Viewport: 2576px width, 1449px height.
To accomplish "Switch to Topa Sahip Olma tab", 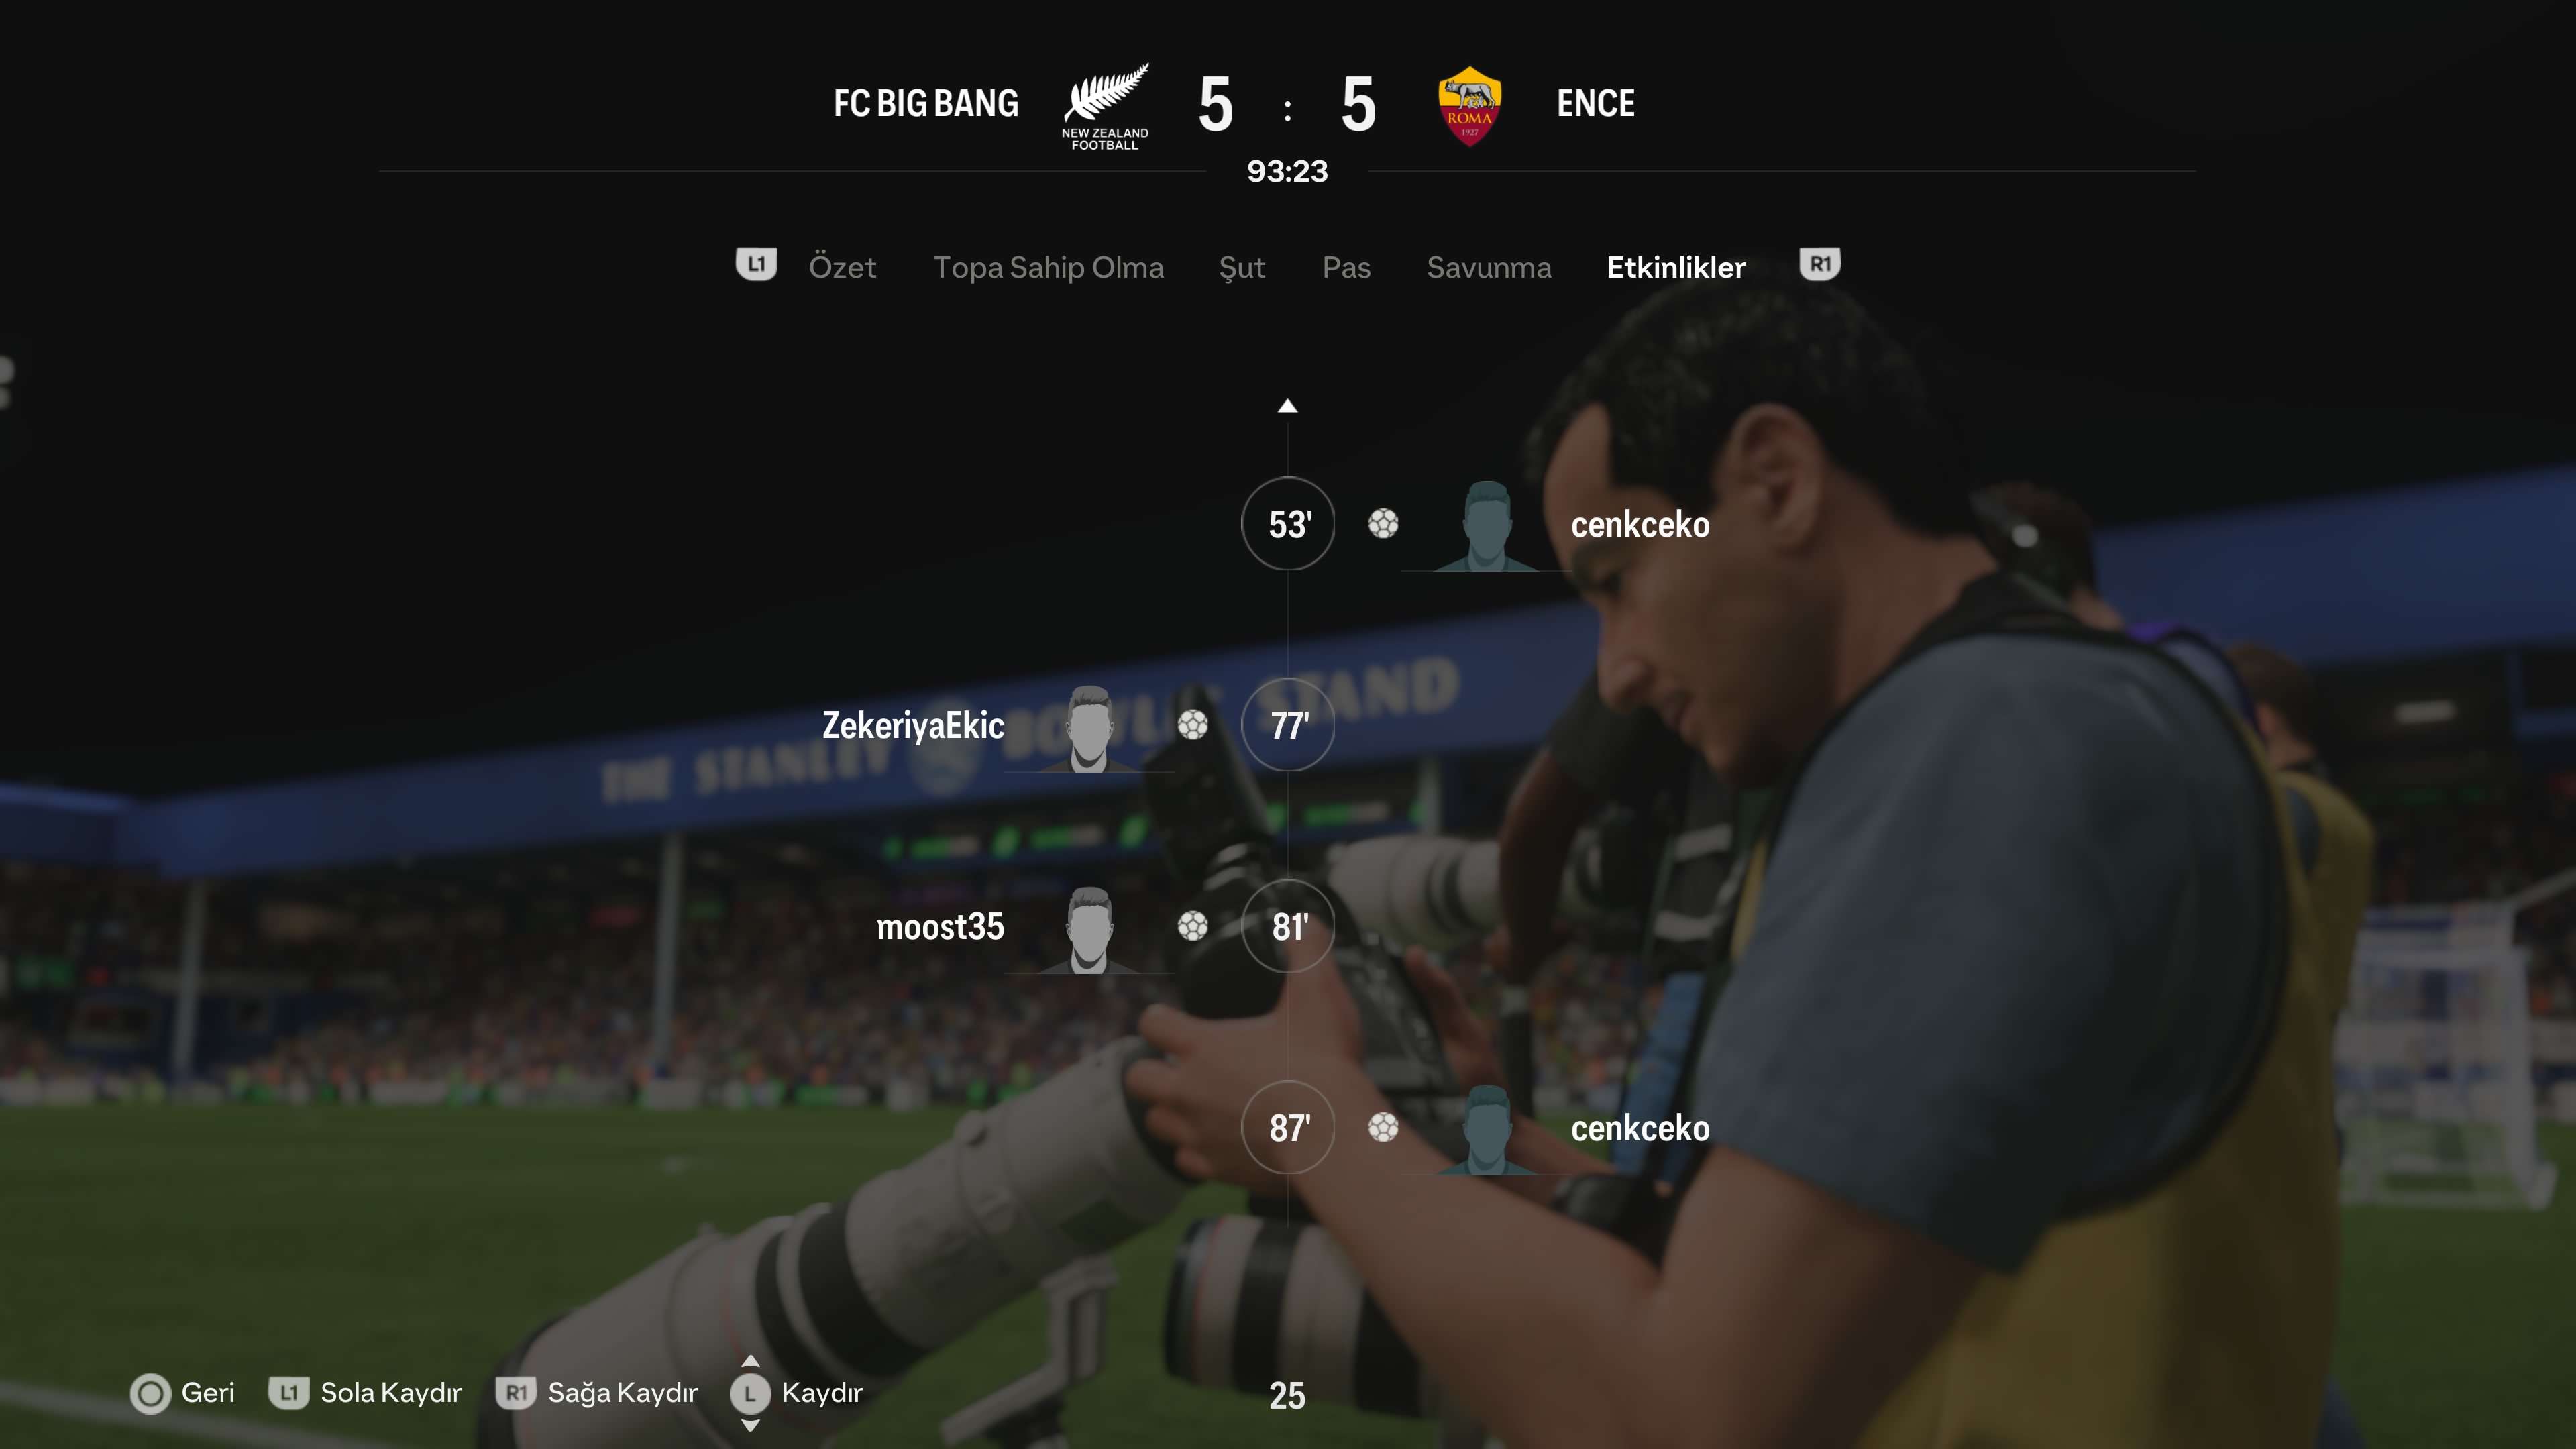I will (x=1048, y=267).
